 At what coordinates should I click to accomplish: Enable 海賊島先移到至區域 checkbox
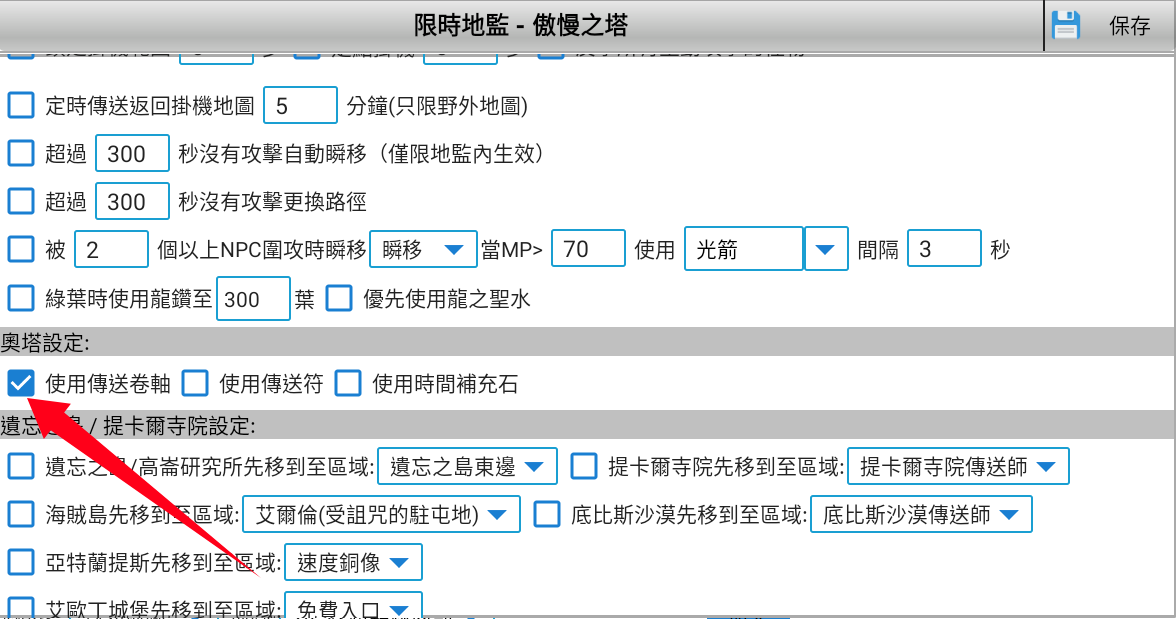point(20,515)
